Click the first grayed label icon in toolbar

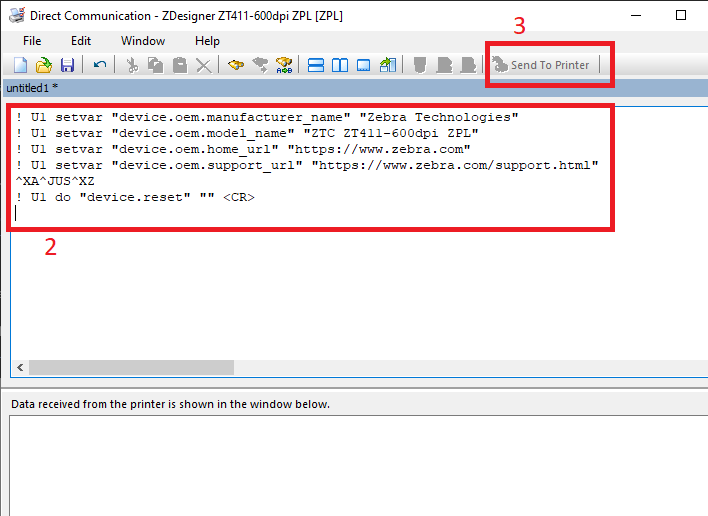pyautogui.click(x=420, y=65)
